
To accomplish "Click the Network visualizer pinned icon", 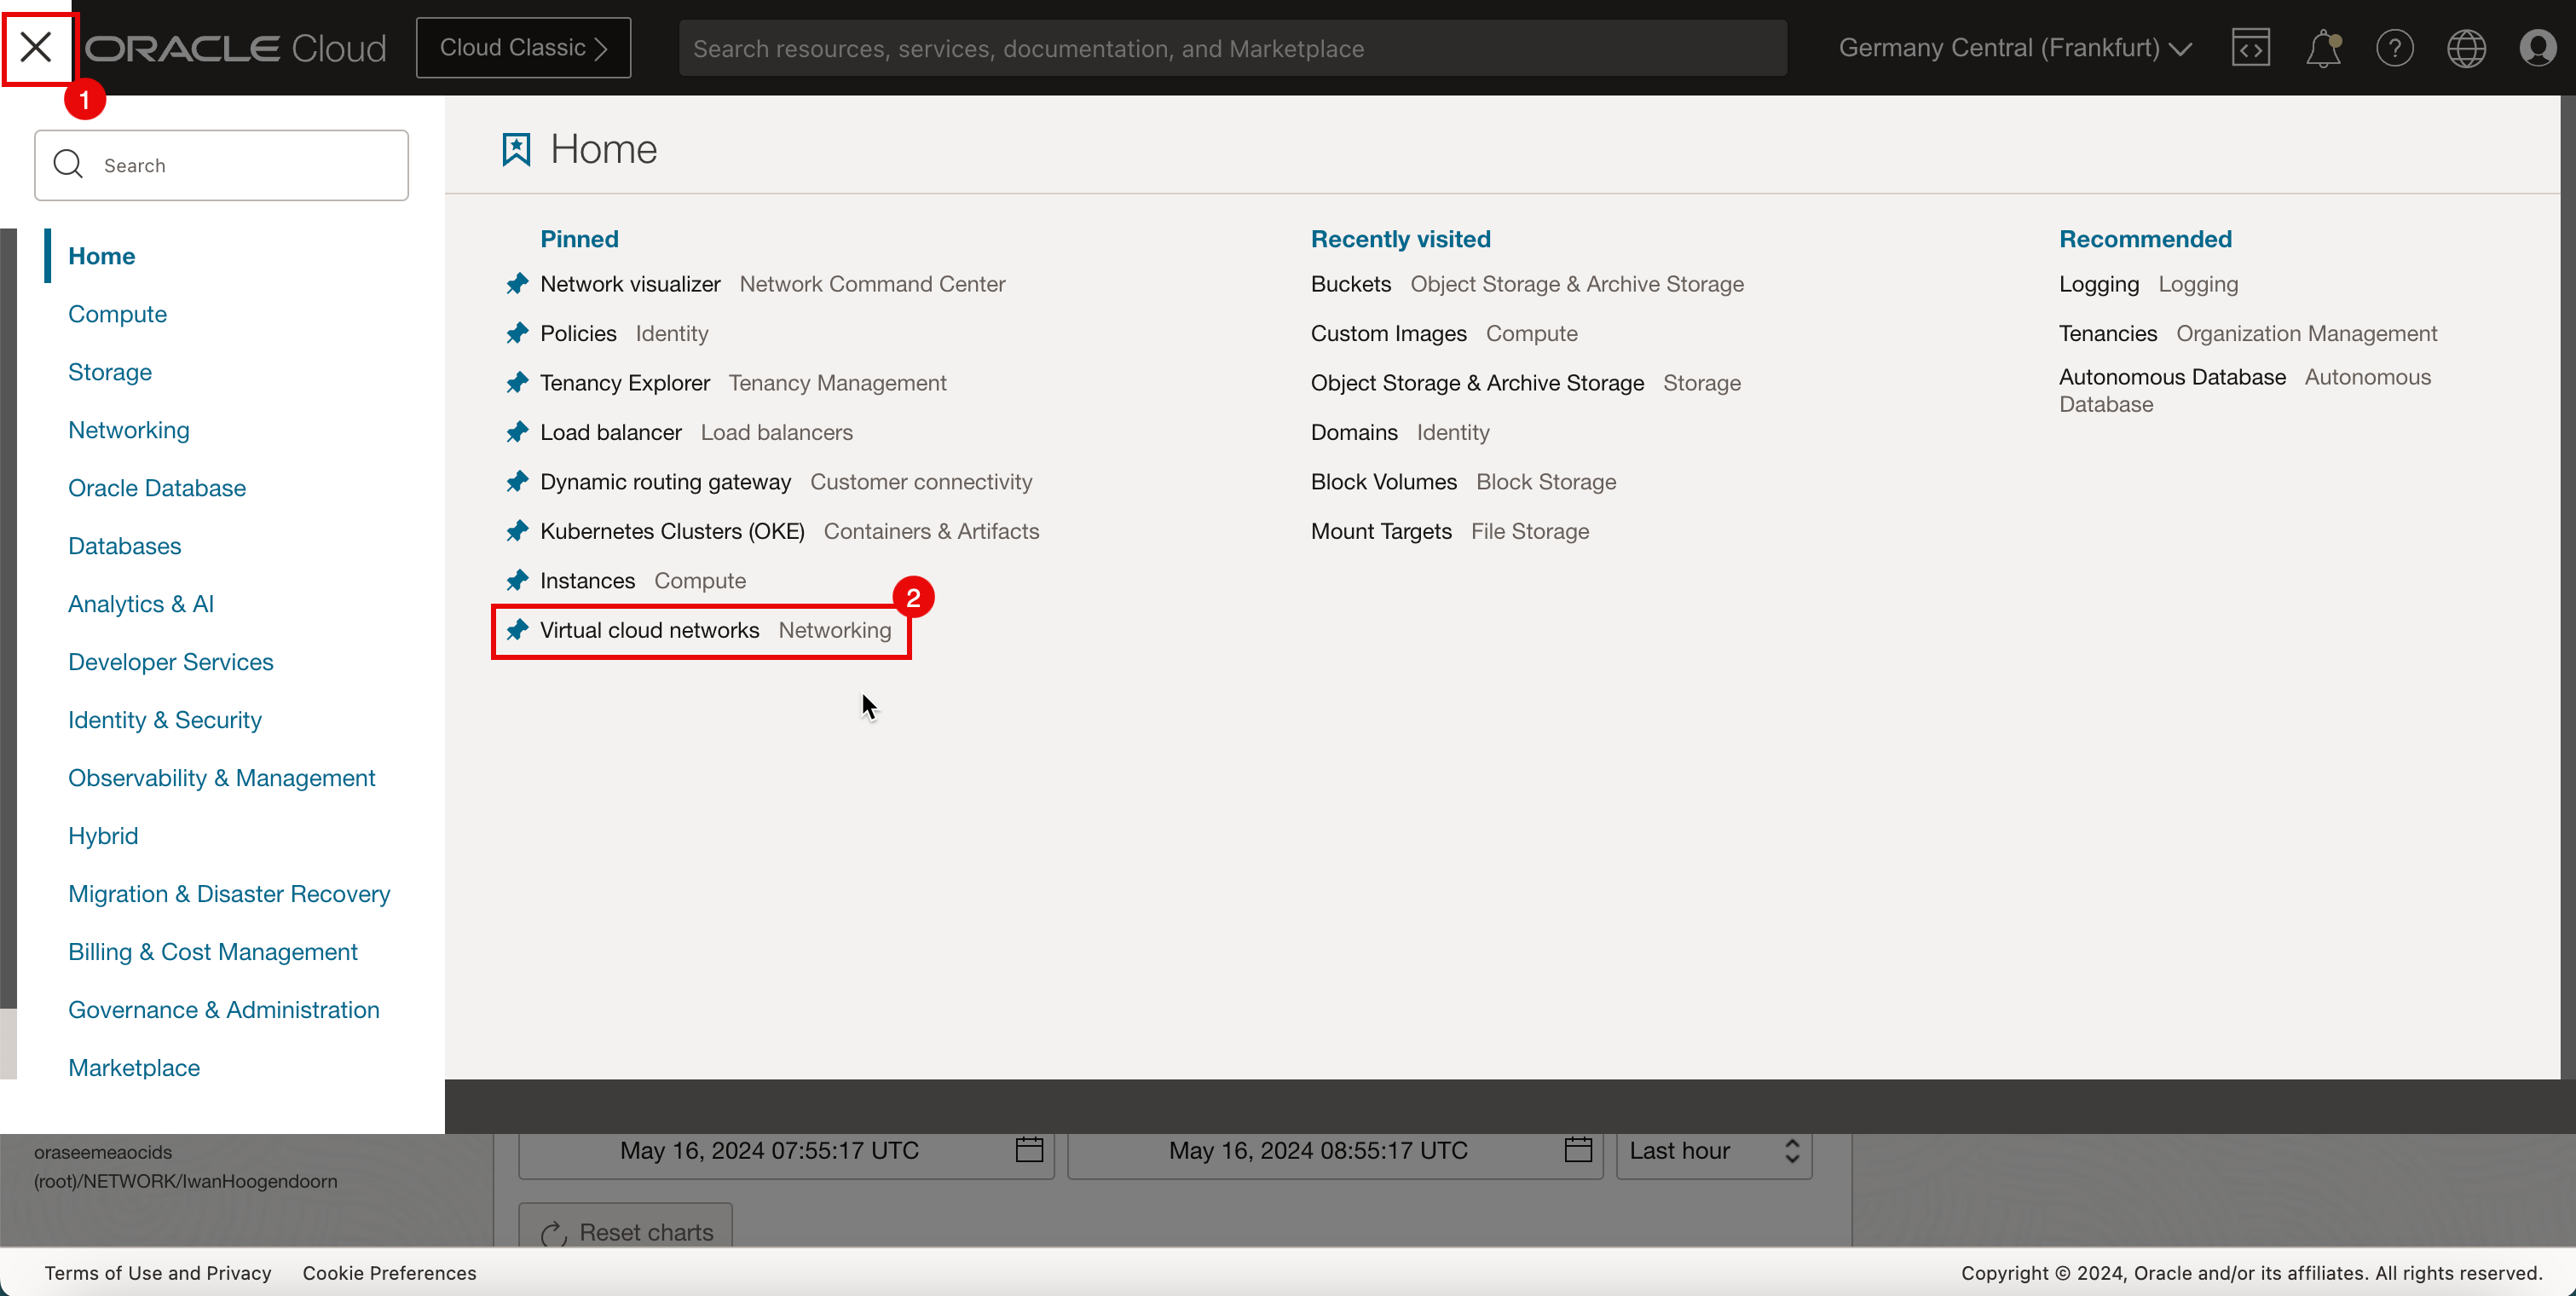I will coord(516,281).
